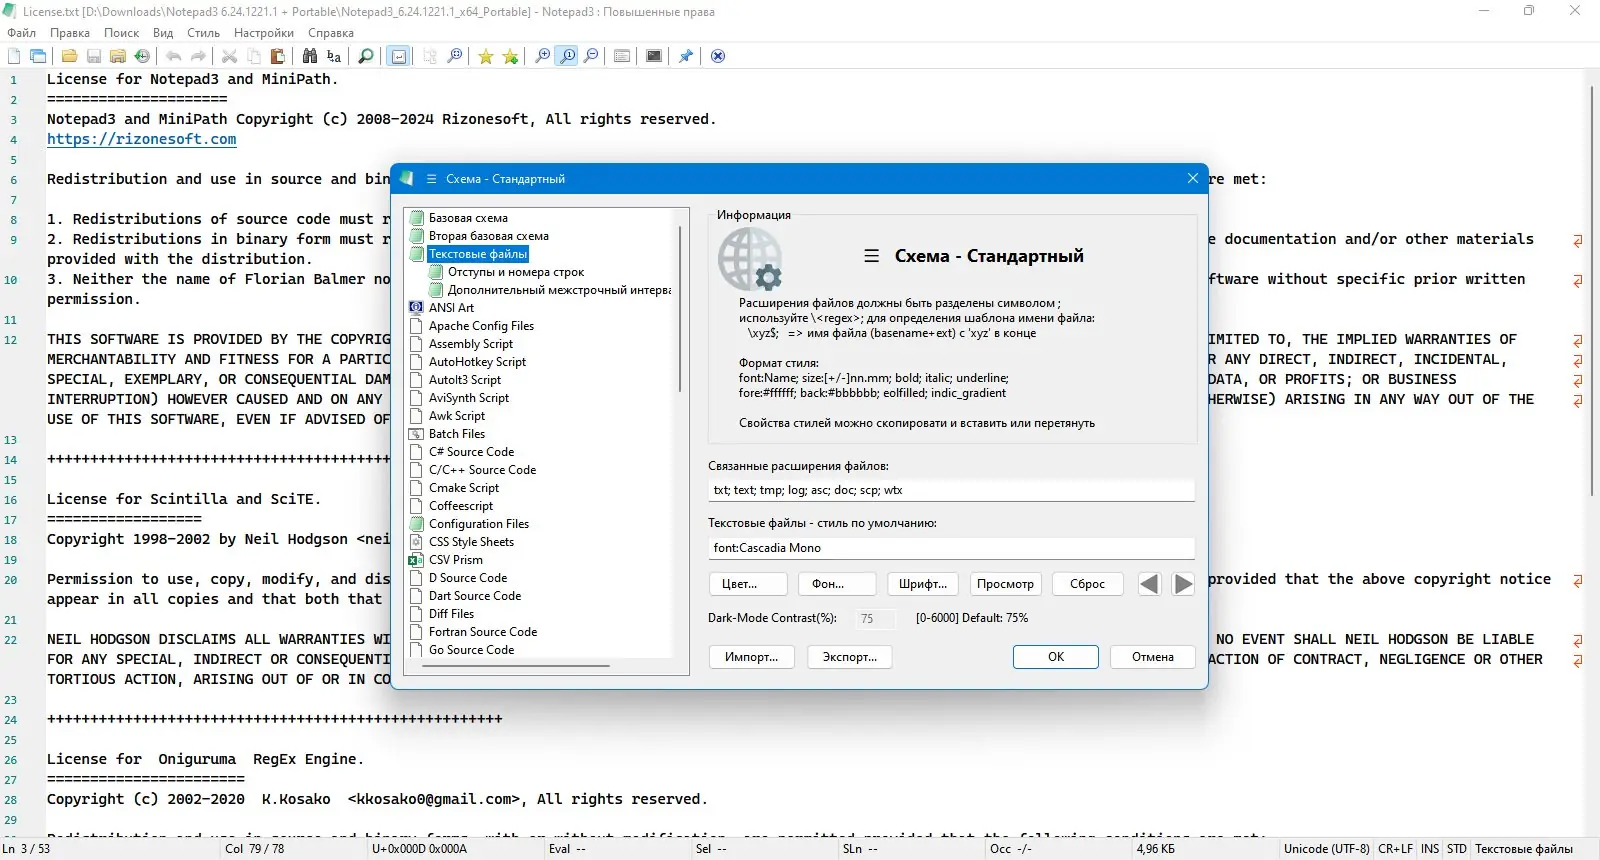
Task: Click the Add to Favorites star-plus icon
Action: [x=510, y=56]
